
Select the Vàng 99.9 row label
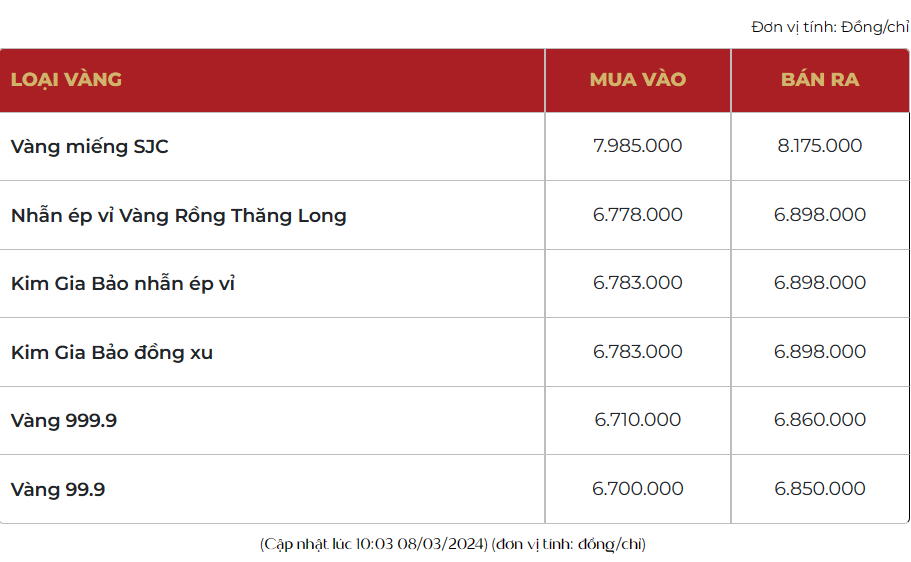click(x=58, y=490)
